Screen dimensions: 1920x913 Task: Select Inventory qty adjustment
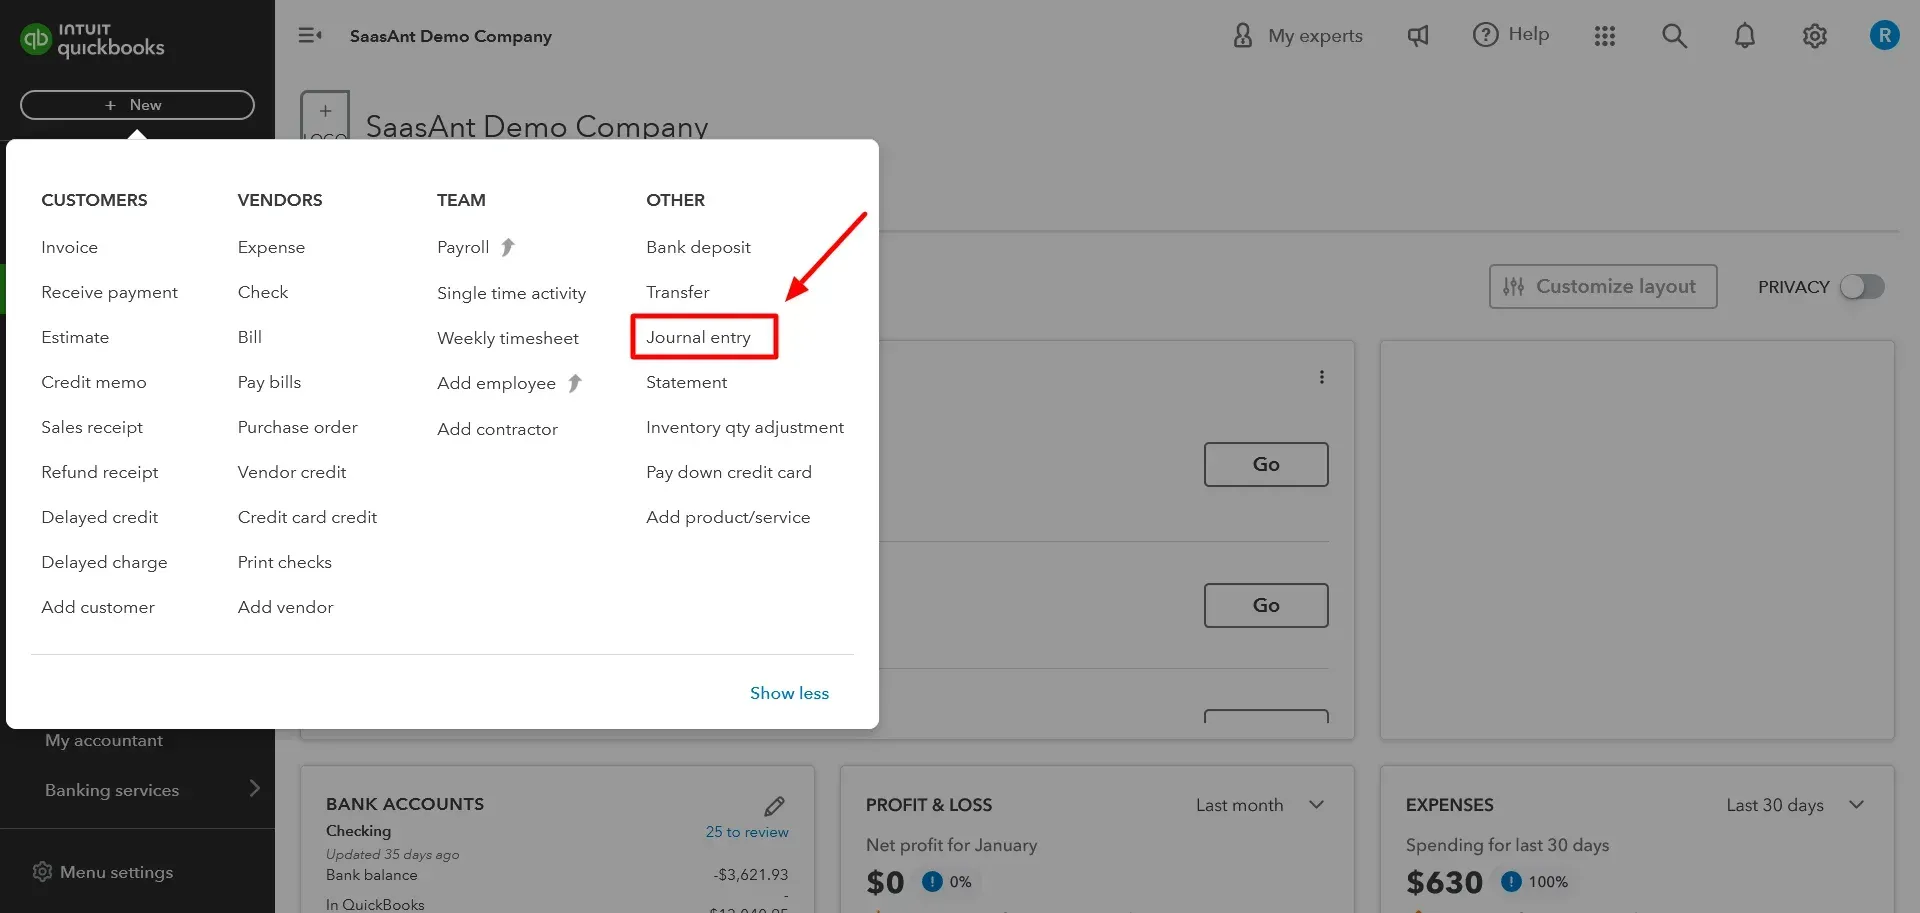tap(745, 427)
